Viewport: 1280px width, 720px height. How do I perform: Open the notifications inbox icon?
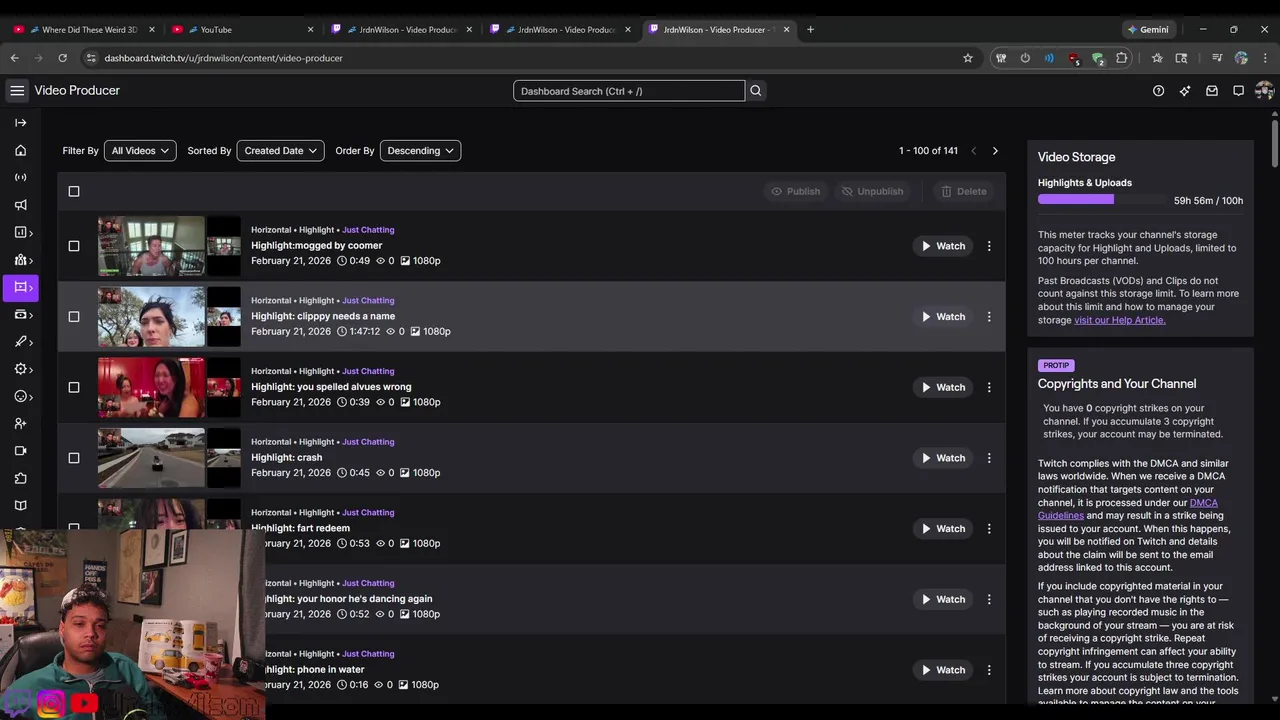click(1212, 91)
